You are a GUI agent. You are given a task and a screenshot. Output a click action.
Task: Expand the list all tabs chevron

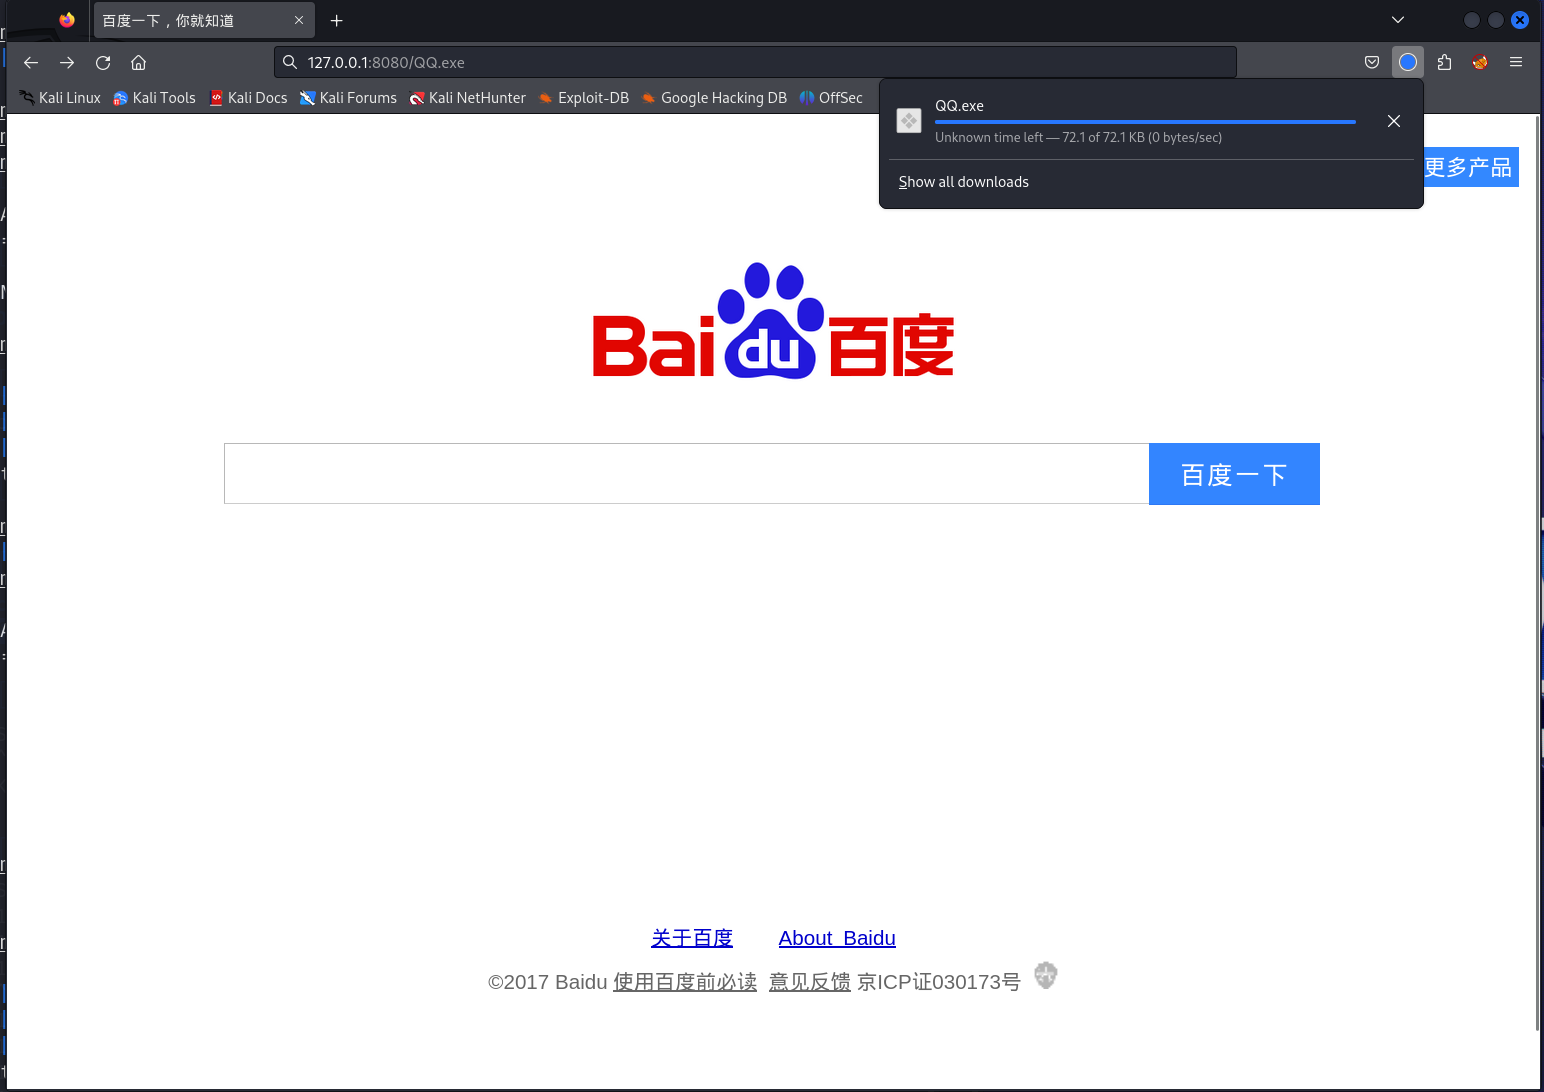(x=1398, y=20)
